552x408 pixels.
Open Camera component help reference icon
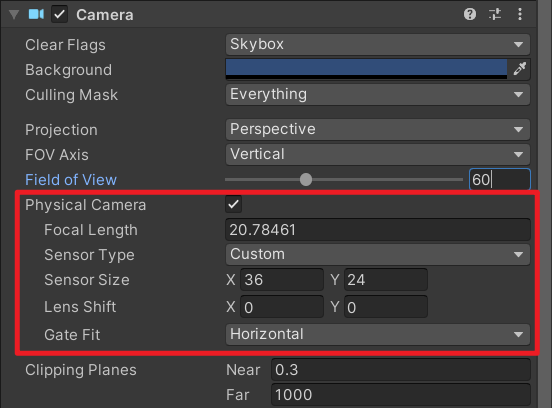click(x=470, y=14)
